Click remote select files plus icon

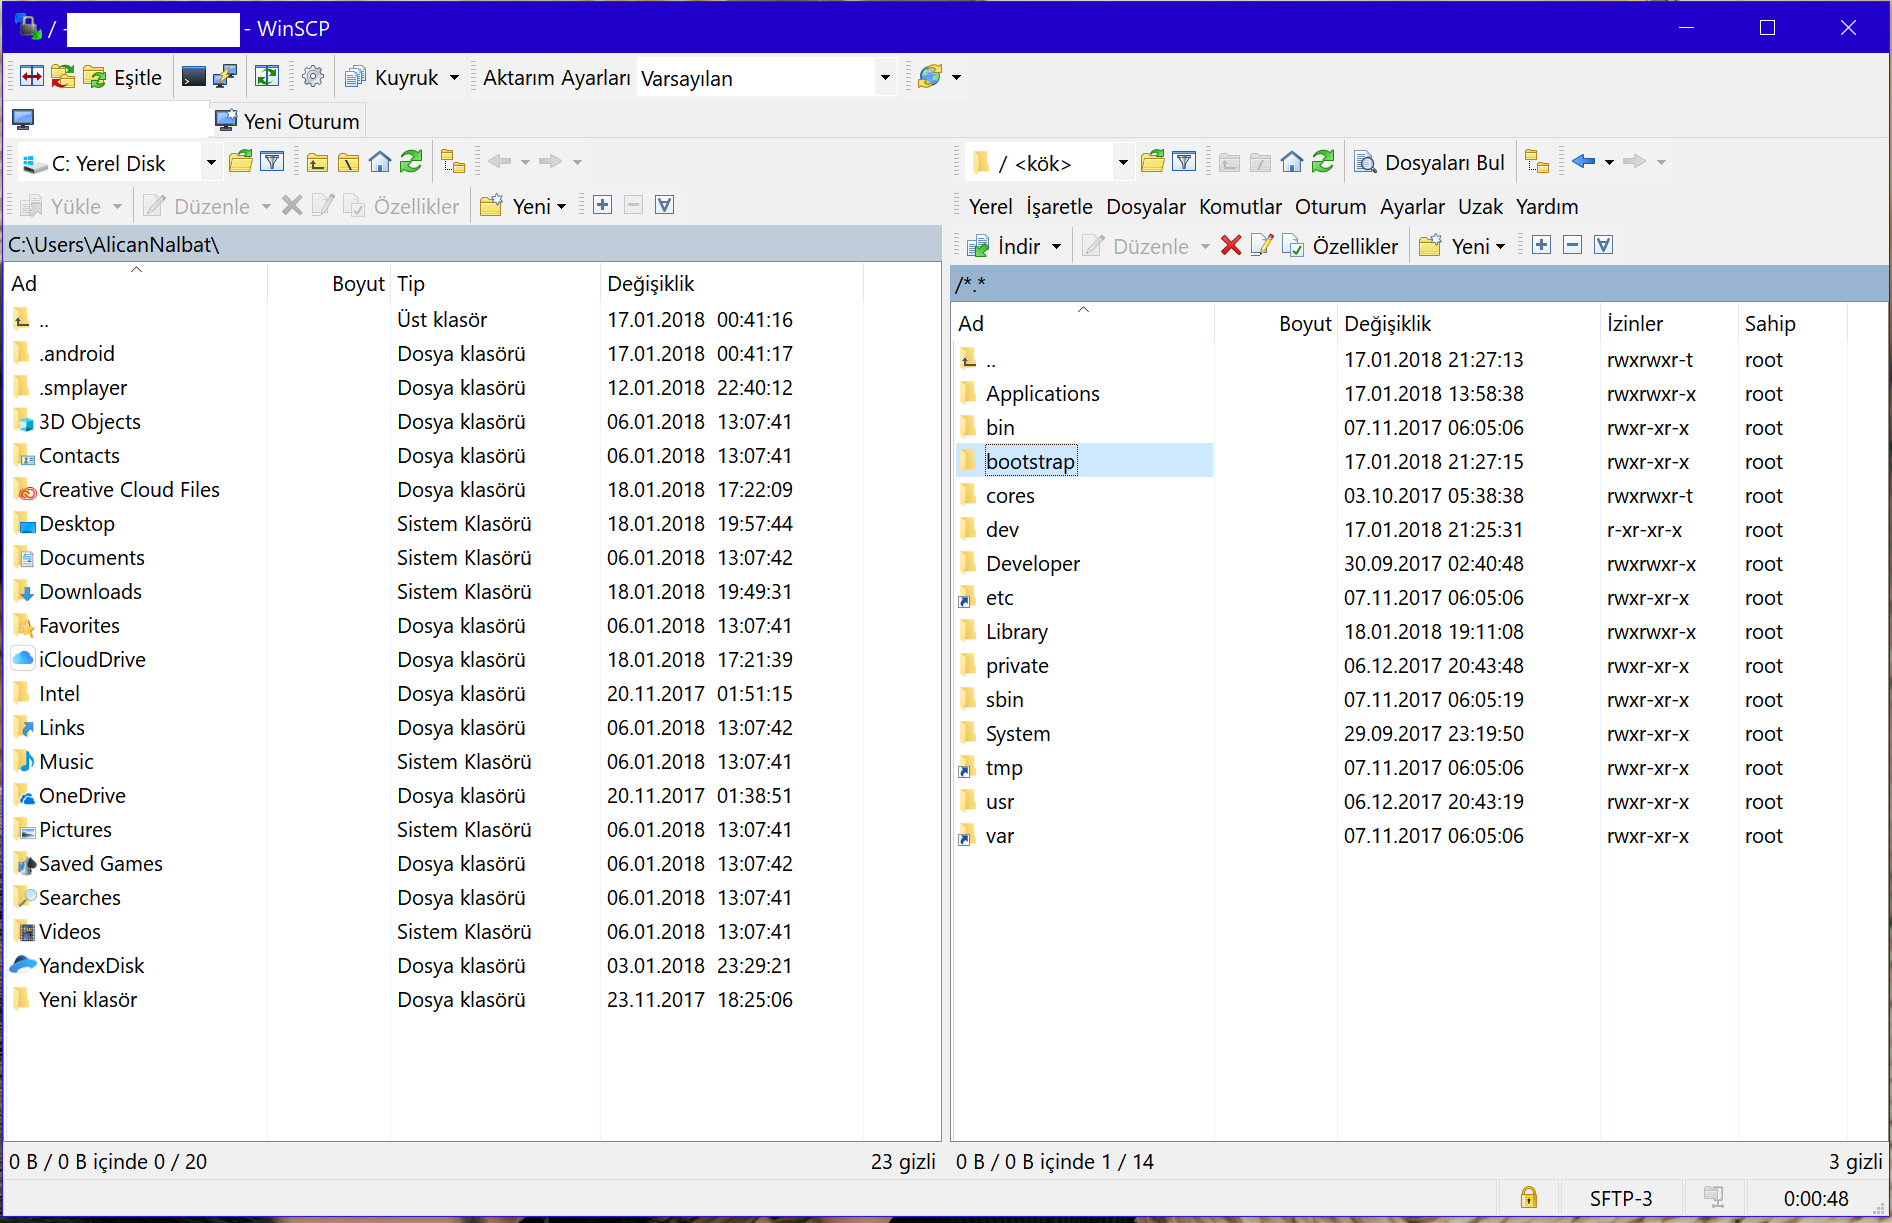point(1541,245)
